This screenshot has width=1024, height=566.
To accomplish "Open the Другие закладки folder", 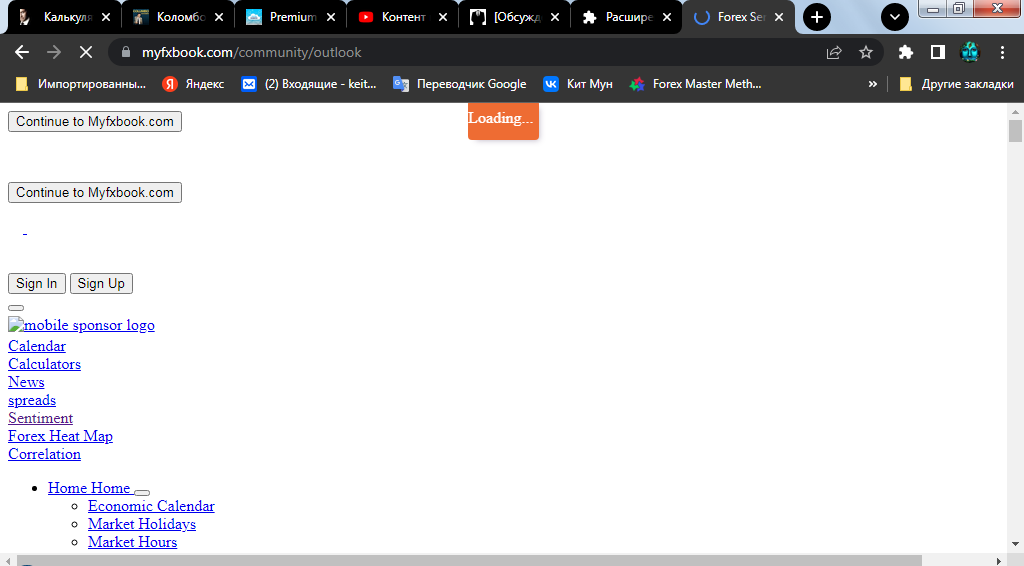I will point(957,84).
